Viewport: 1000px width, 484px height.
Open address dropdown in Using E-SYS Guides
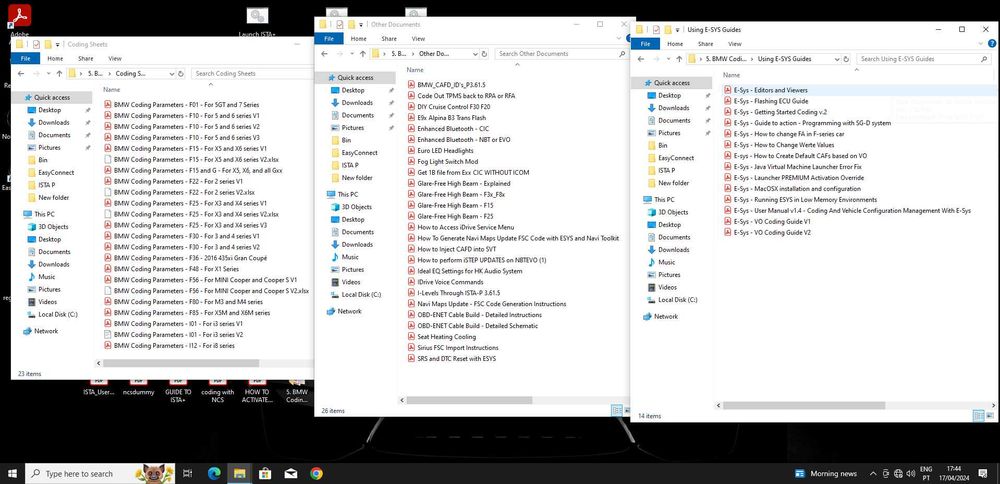837,59
